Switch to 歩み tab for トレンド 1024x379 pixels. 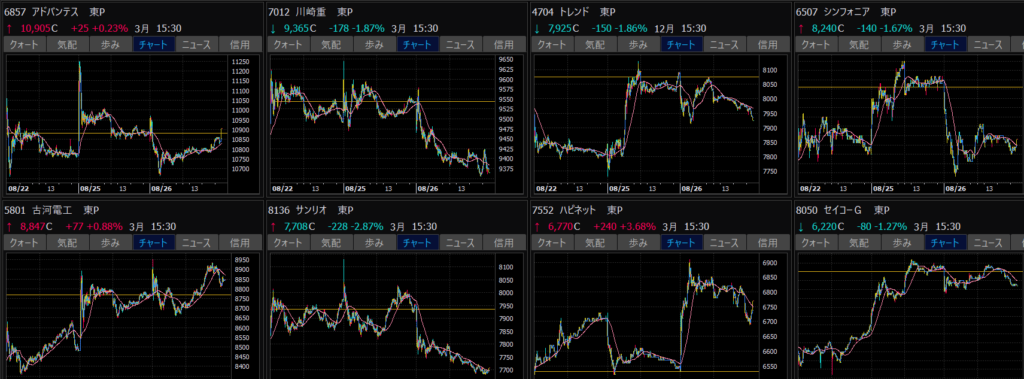click(638, 44)
